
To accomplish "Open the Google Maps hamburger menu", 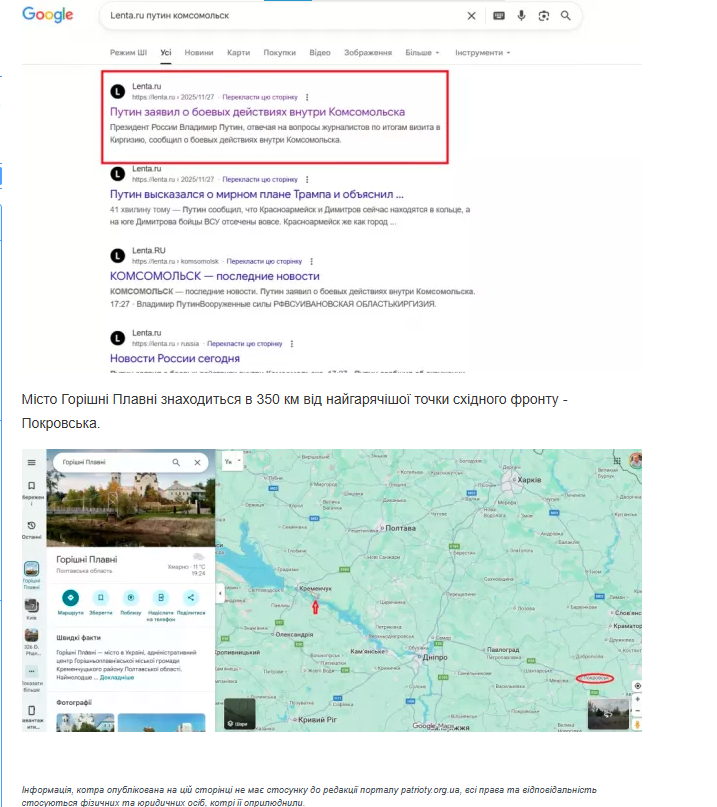I will tap(32, 463).
